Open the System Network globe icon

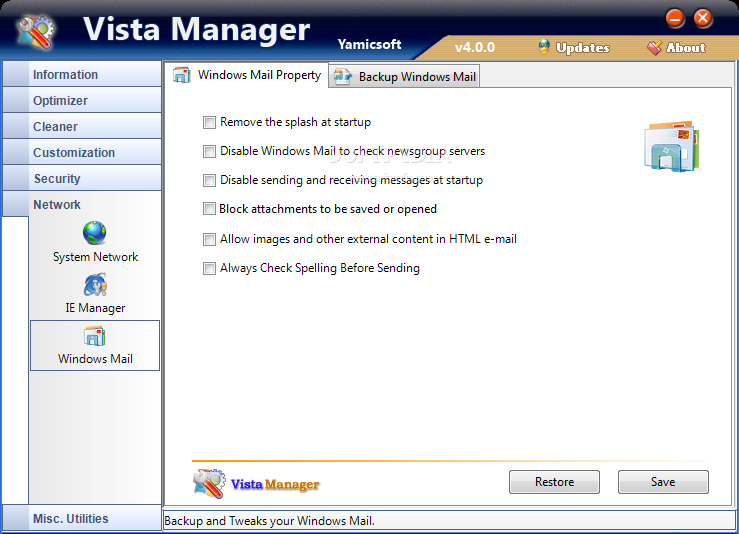tap(95, 233)
